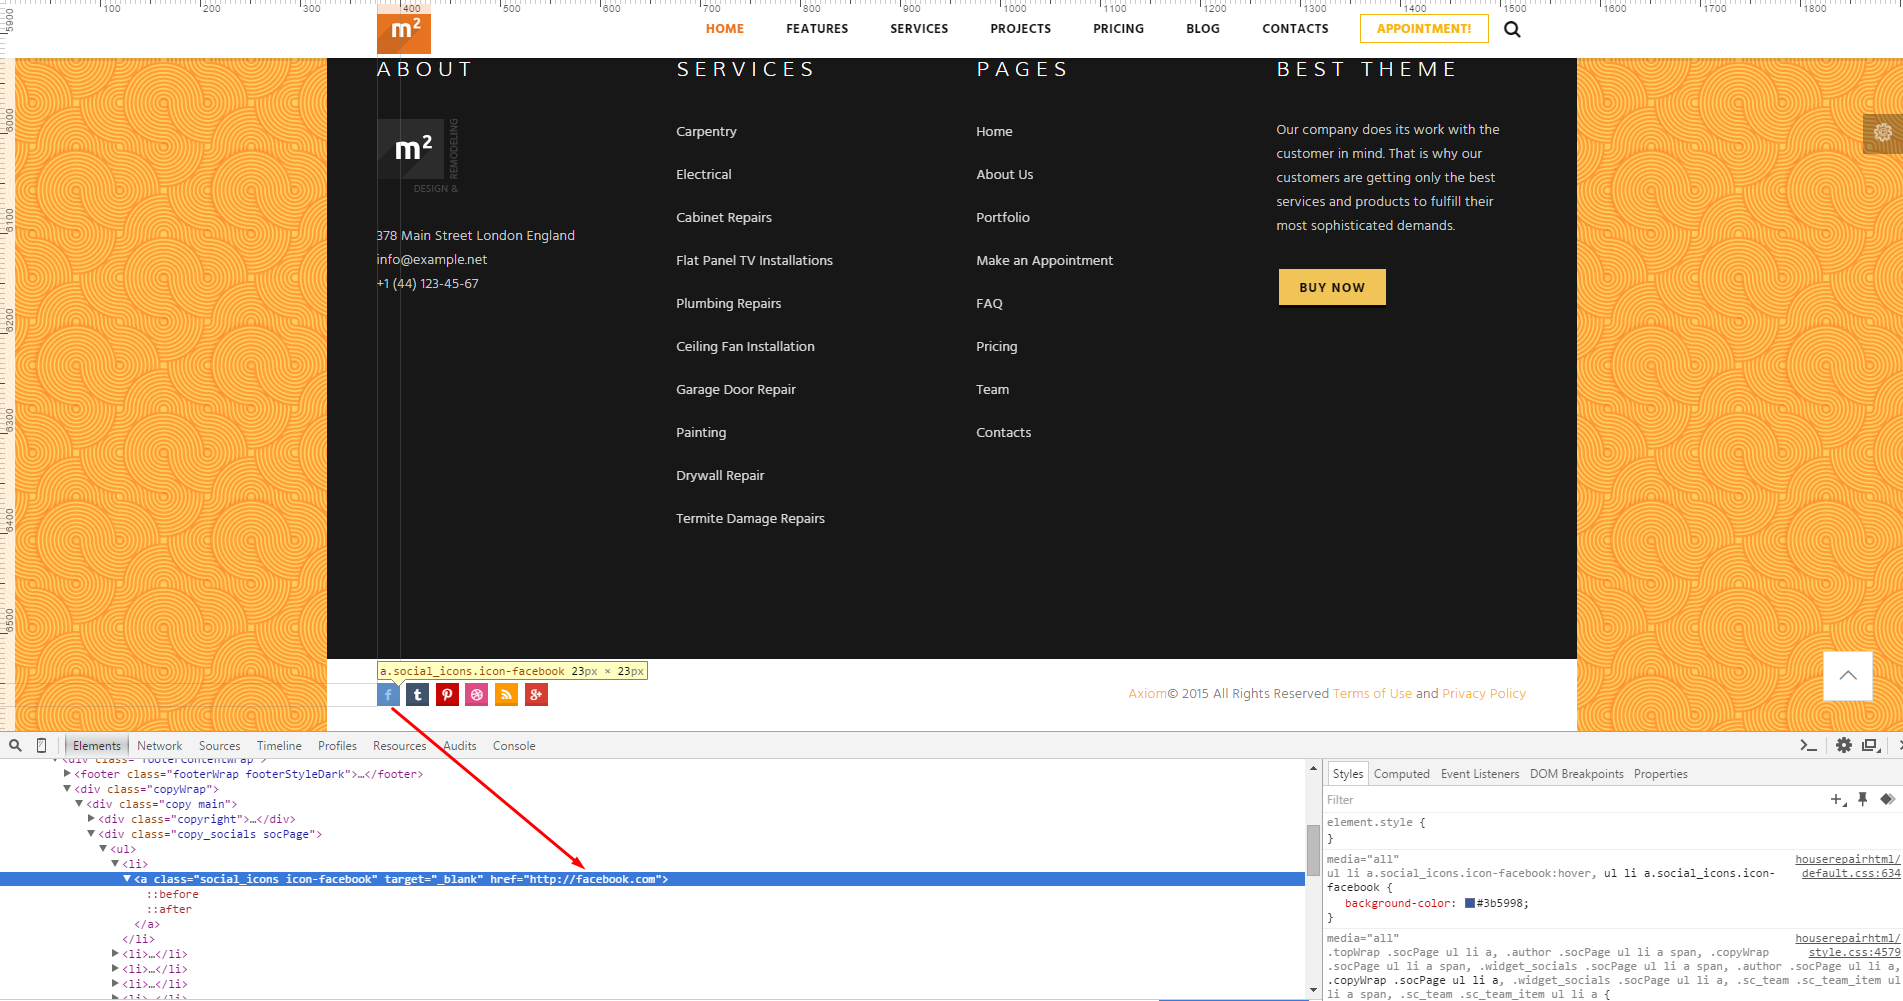Open the Computed styles tab
The width and height of the screenshot is (1903, 1001).
1401,774
